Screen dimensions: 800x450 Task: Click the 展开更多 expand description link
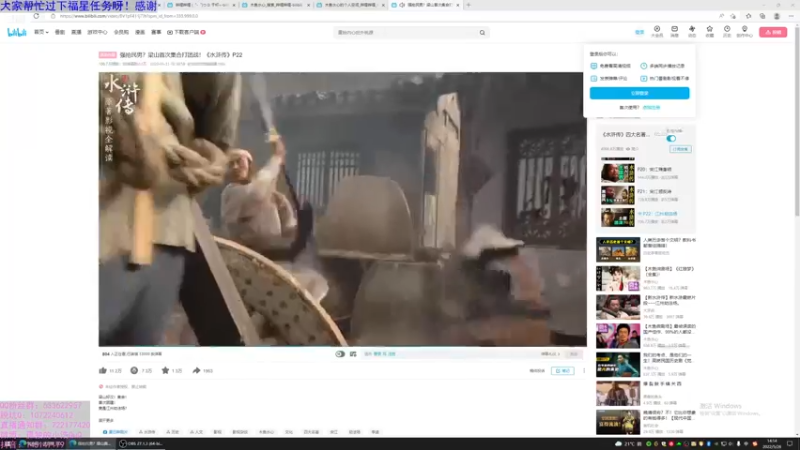click(106, 420)
